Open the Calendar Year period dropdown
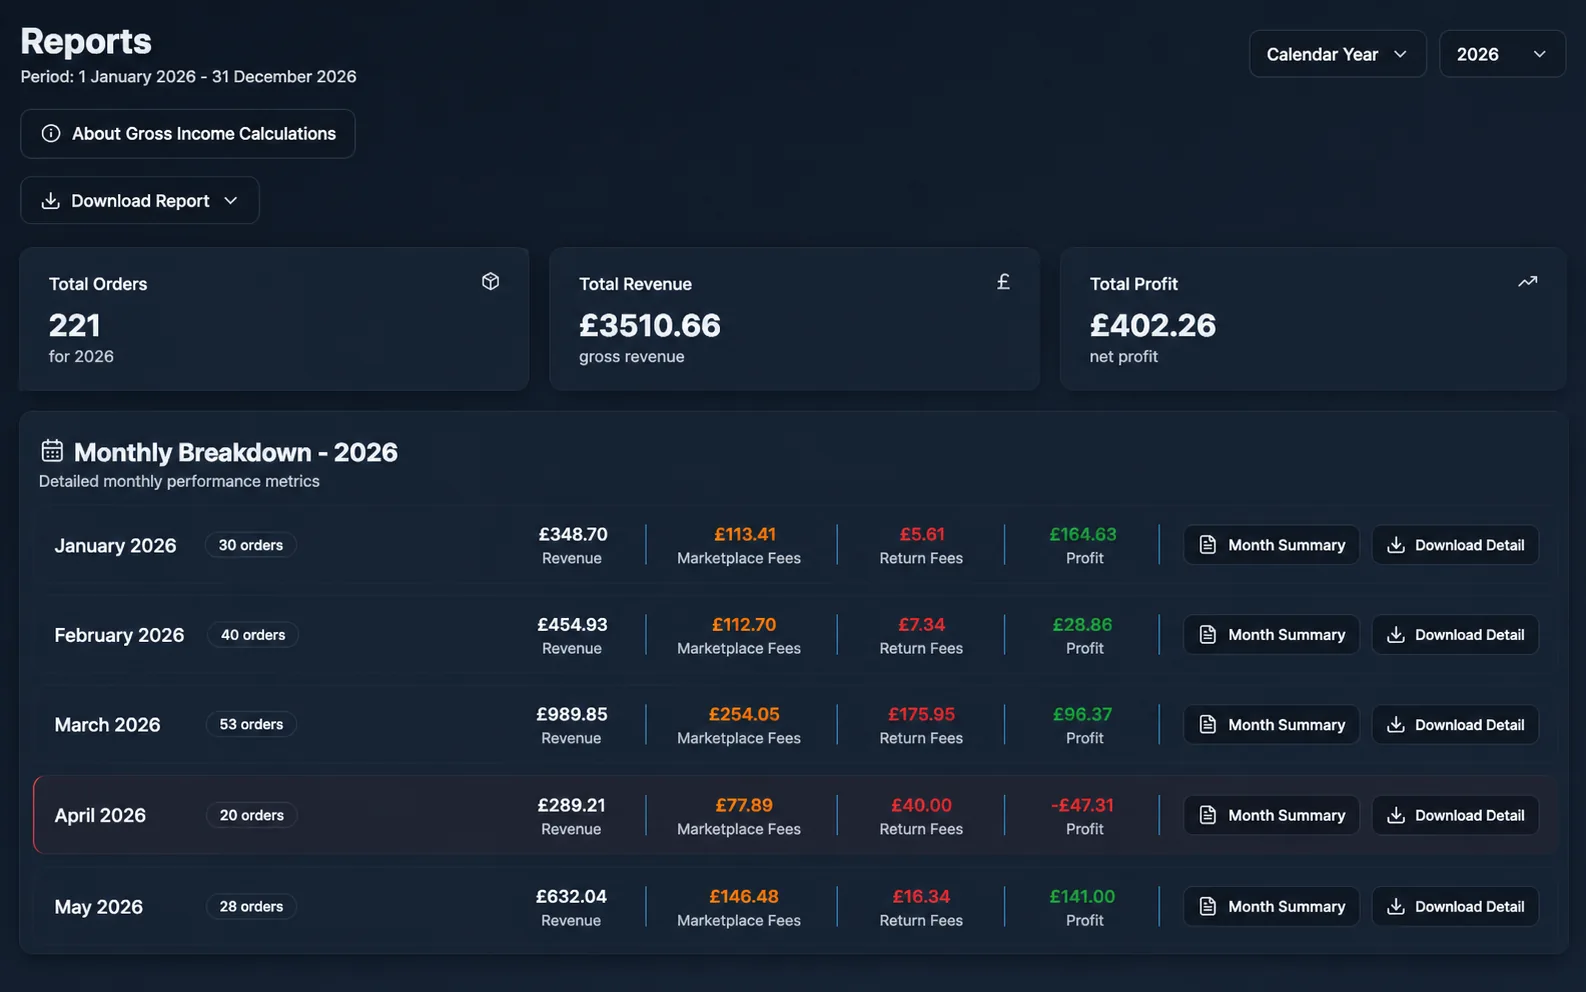This screenshot has width=1586, height=992. pyautogui.click(x=1337, y=54)
